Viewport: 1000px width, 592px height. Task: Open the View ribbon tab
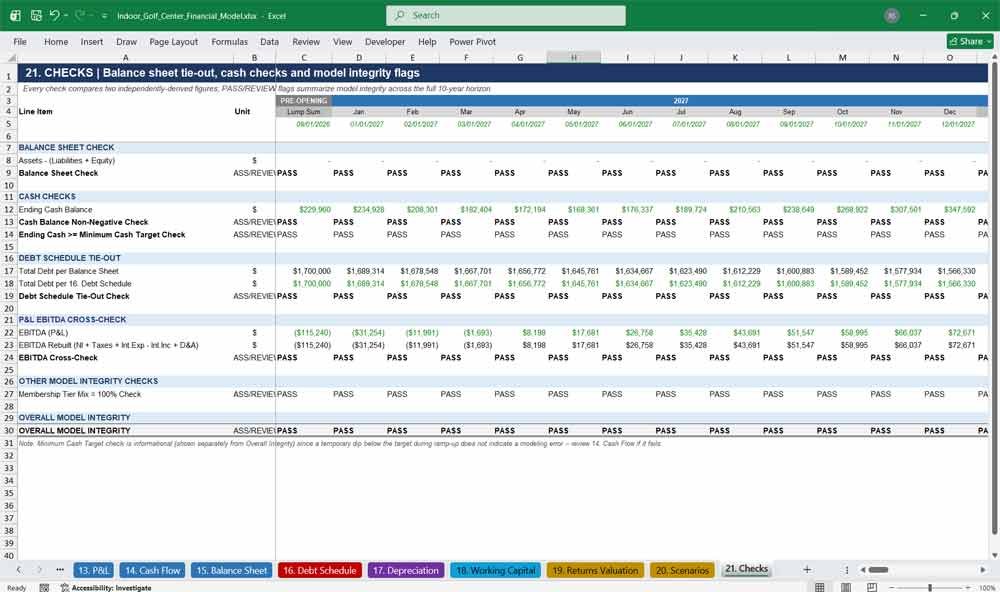click(342, 41)
